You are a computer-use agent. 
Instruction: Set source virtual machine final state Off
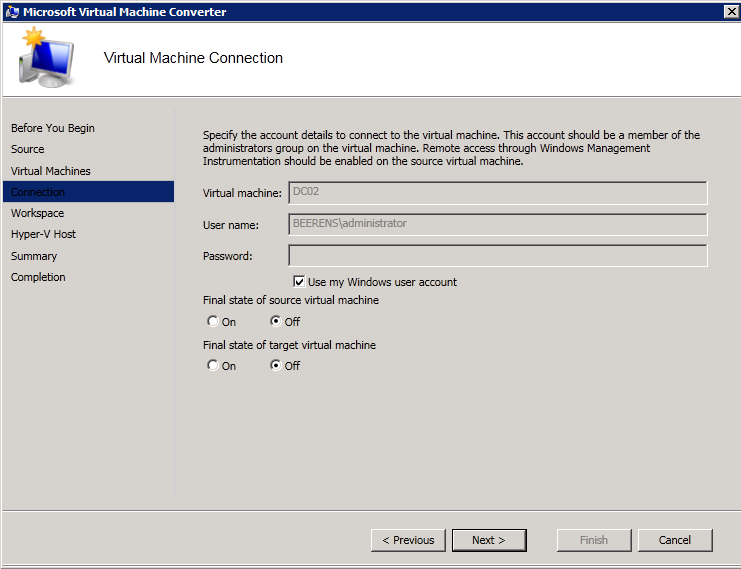pos(276,321)
